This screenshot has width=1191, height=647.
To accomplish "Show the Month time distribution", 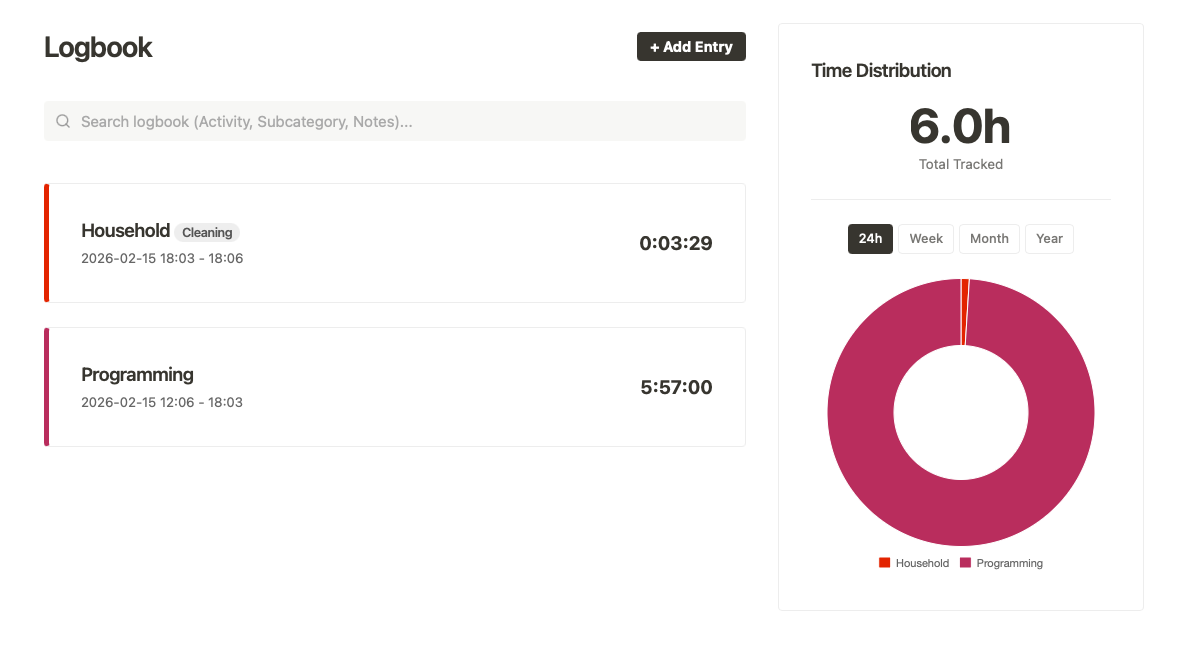I will coord(989,239).
